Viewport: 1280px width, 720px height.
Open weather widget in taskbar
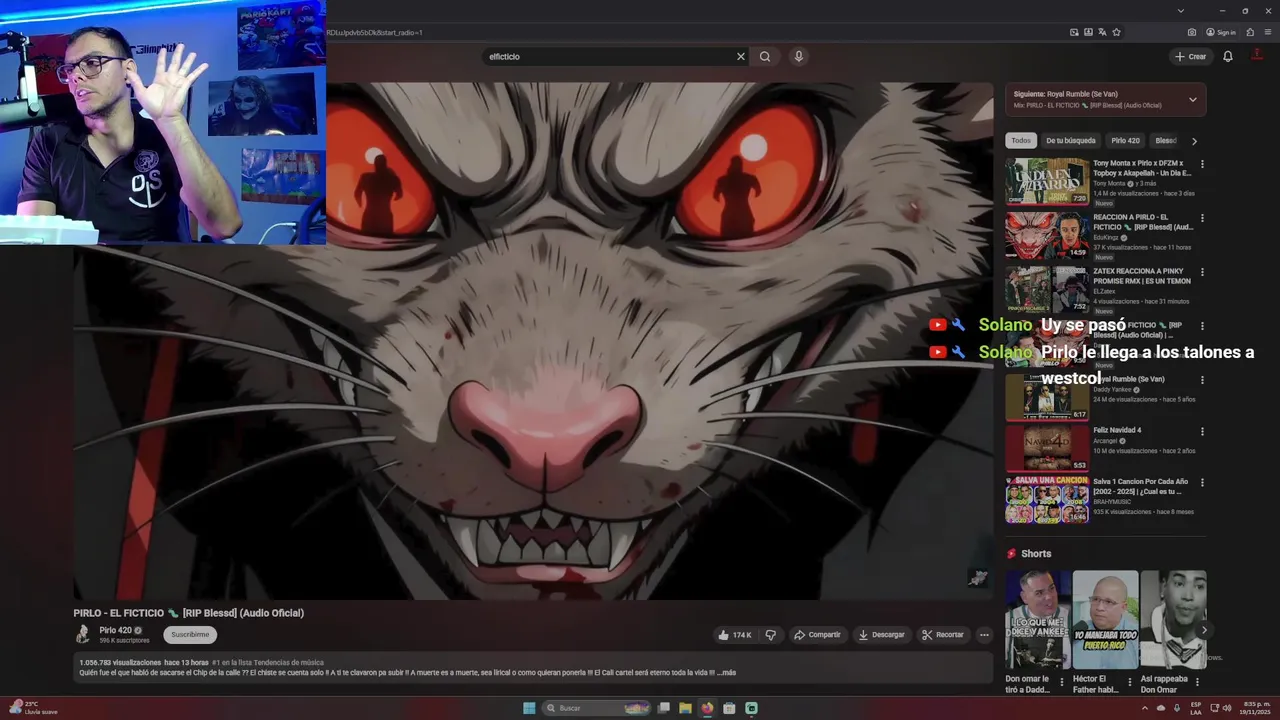[34, 708]
